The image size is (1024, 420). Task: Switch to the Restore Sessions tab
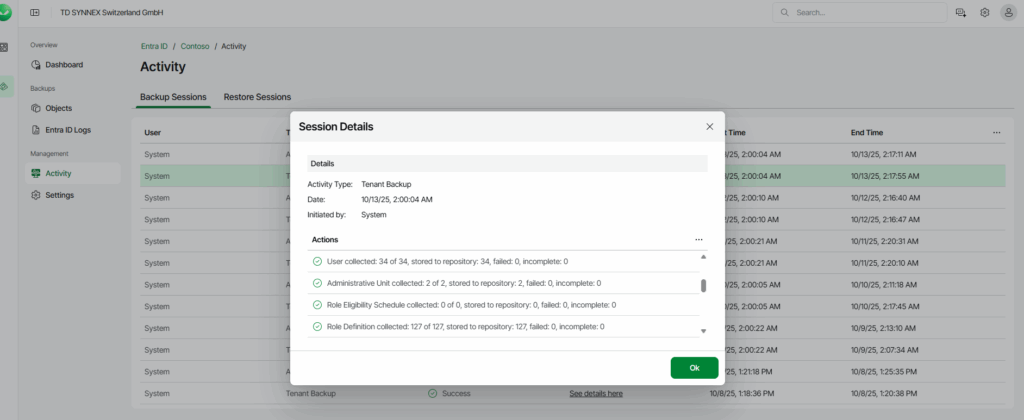pos(257,97)
